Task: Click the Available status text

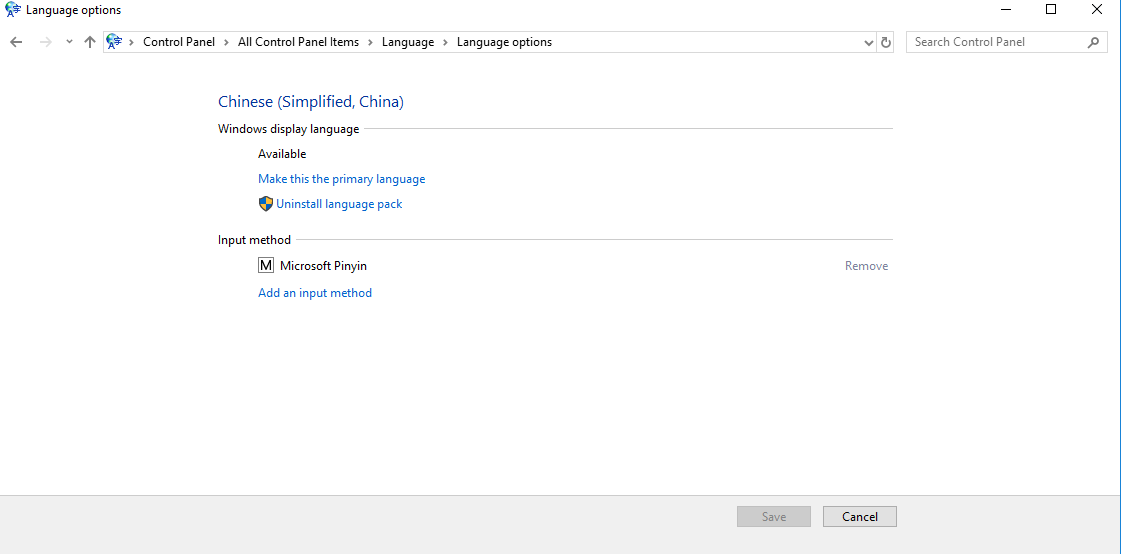Action: pos(282,154)
